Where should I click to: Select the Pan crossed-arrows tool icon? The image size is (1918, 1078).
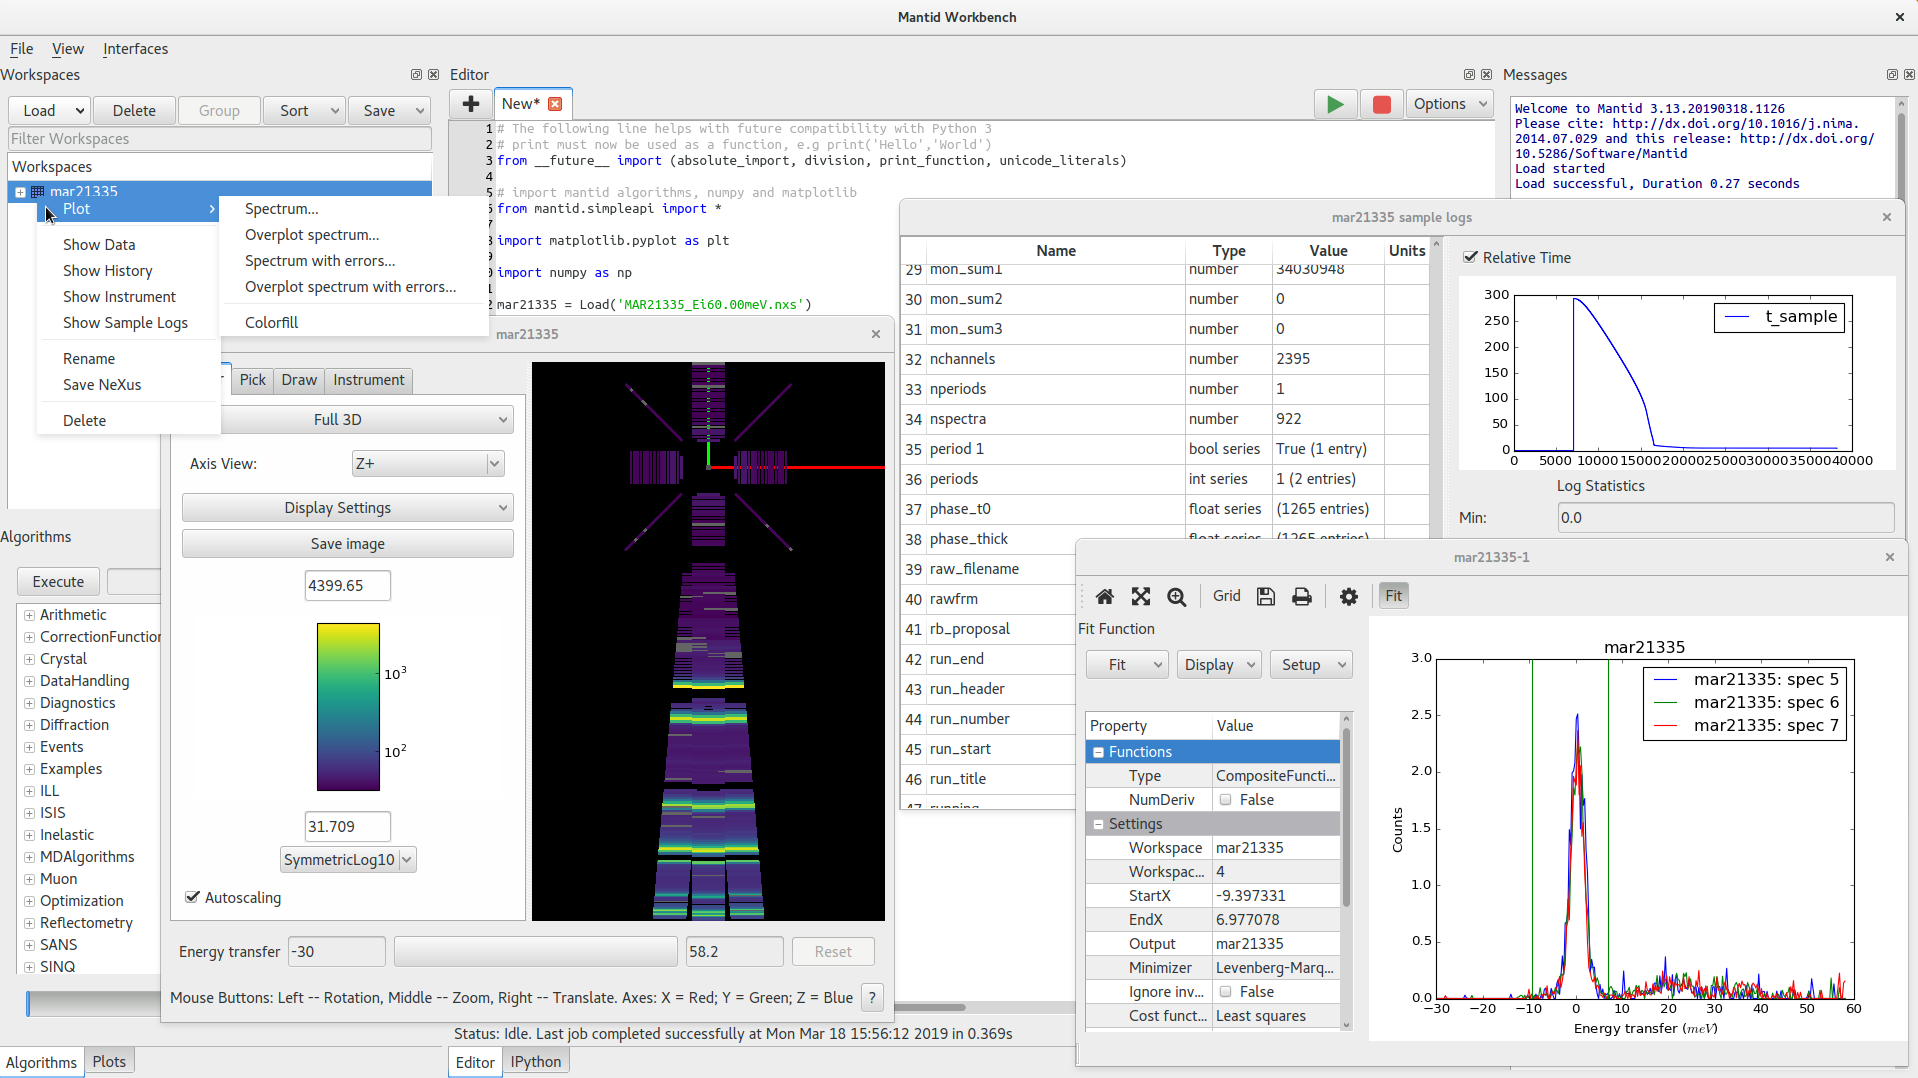[x=1140, y=596]
